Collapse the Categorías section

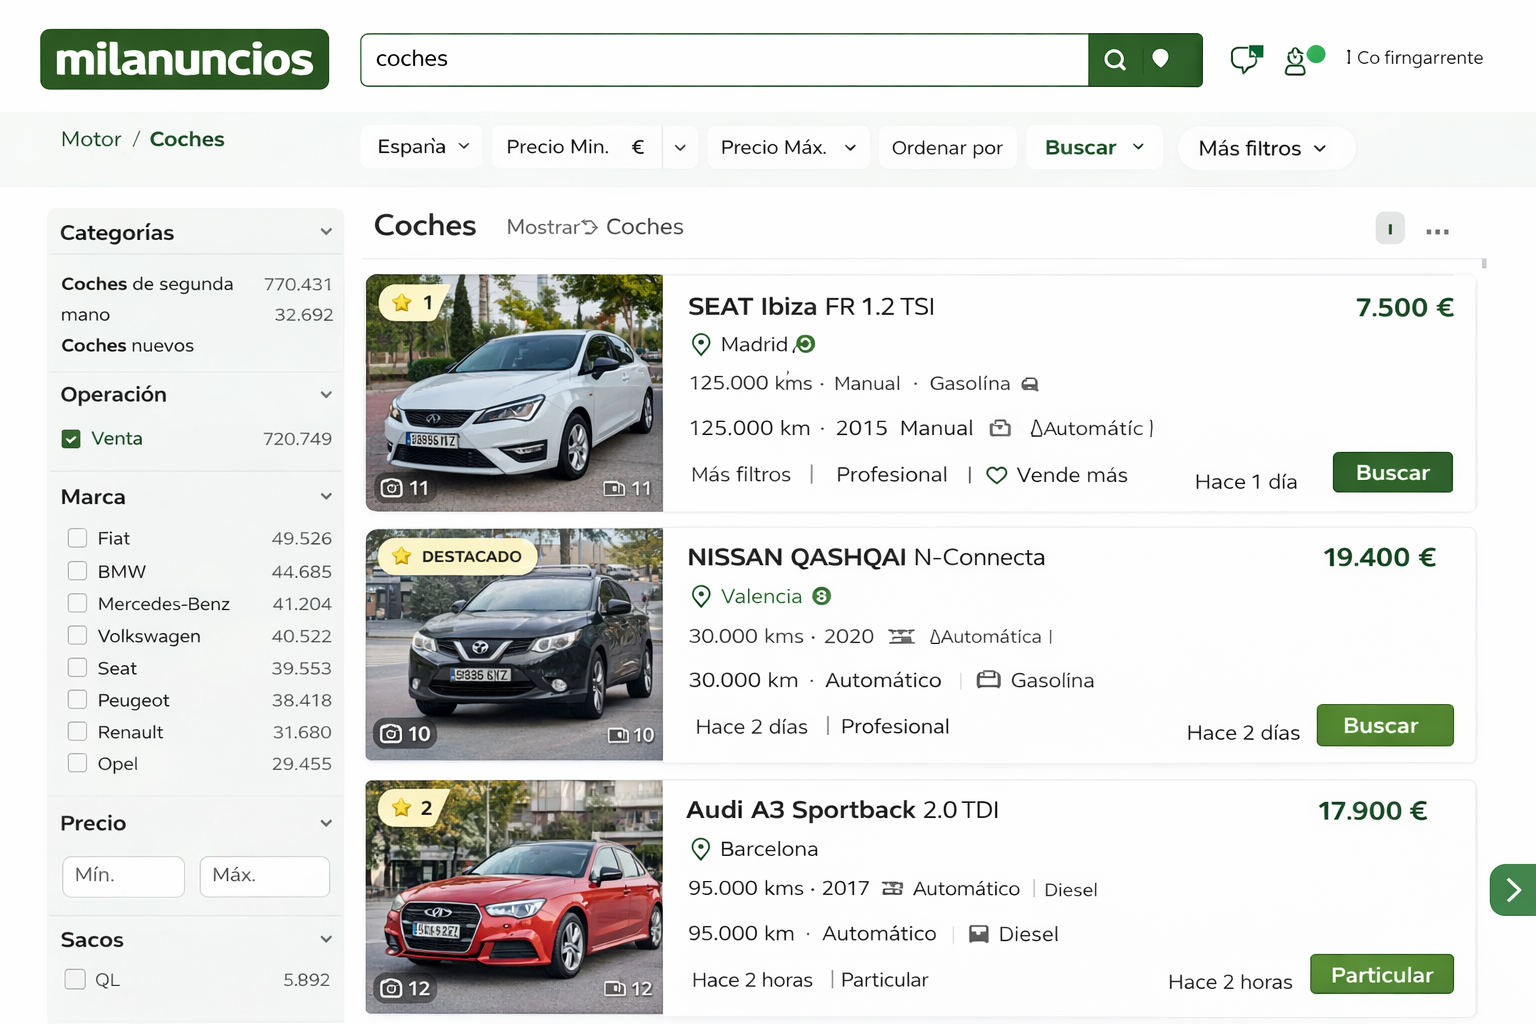pos(326,232)
